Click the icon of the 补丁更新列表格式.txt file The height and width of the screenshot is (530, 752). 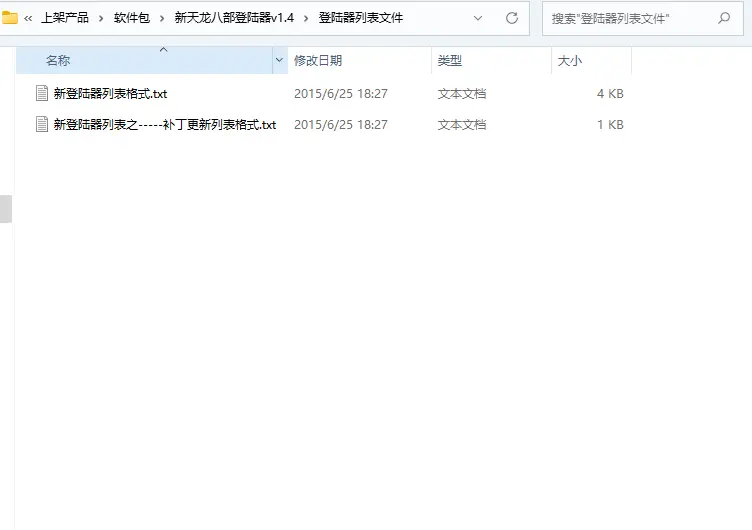point(42,125)
